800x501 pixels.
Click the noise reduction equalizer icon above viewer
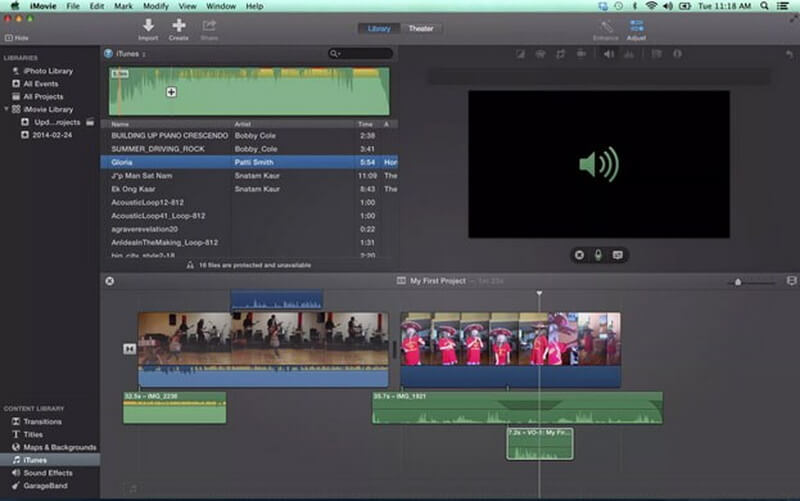pos(629,54)
